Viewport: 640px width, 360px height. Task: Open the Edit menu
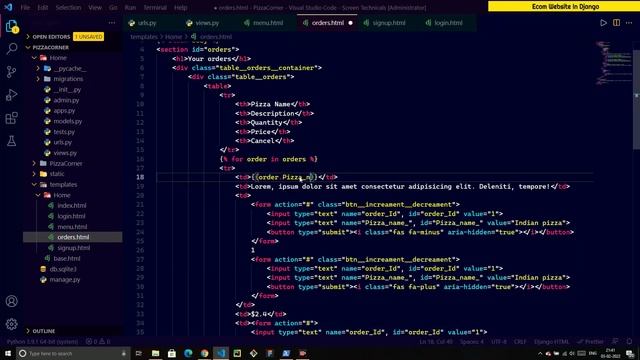click(42, 7)
